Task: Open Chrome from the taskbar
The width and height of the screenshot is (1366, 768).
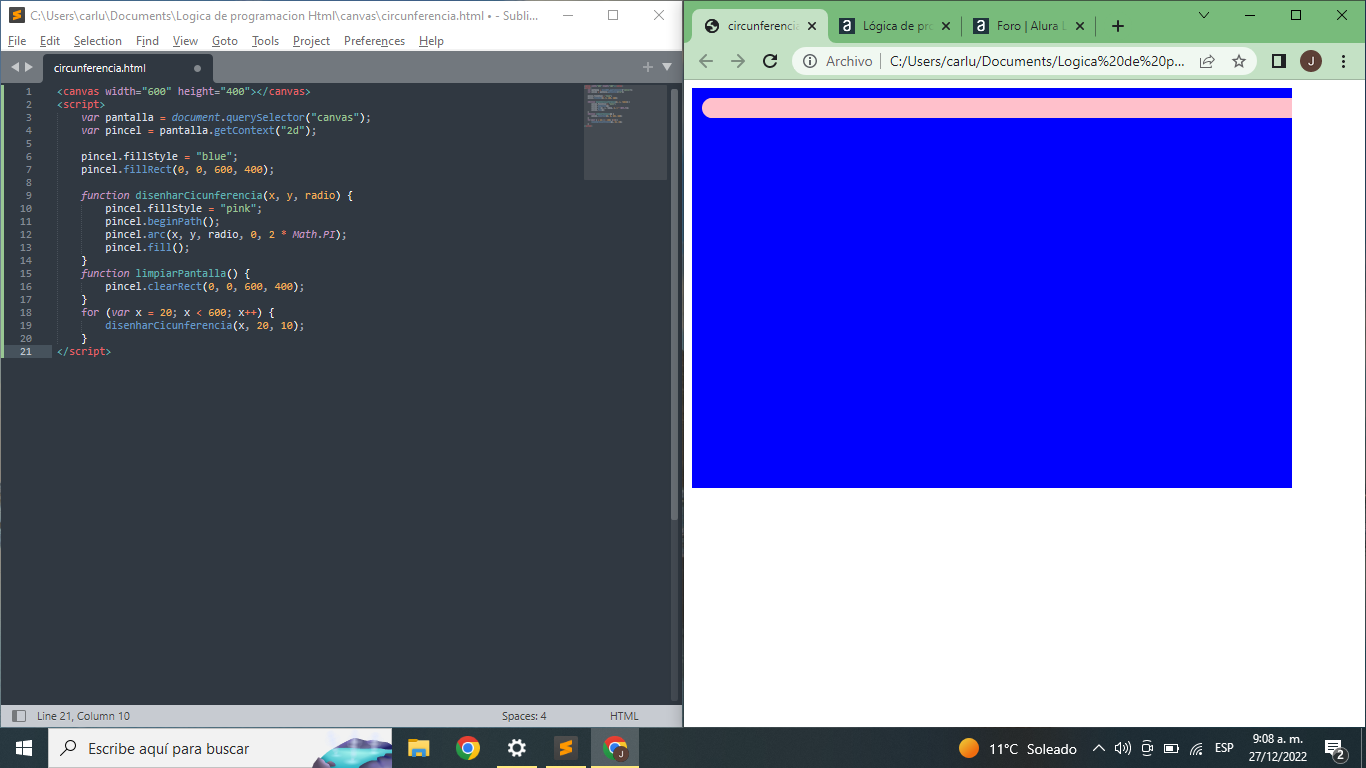Action: 467,748
